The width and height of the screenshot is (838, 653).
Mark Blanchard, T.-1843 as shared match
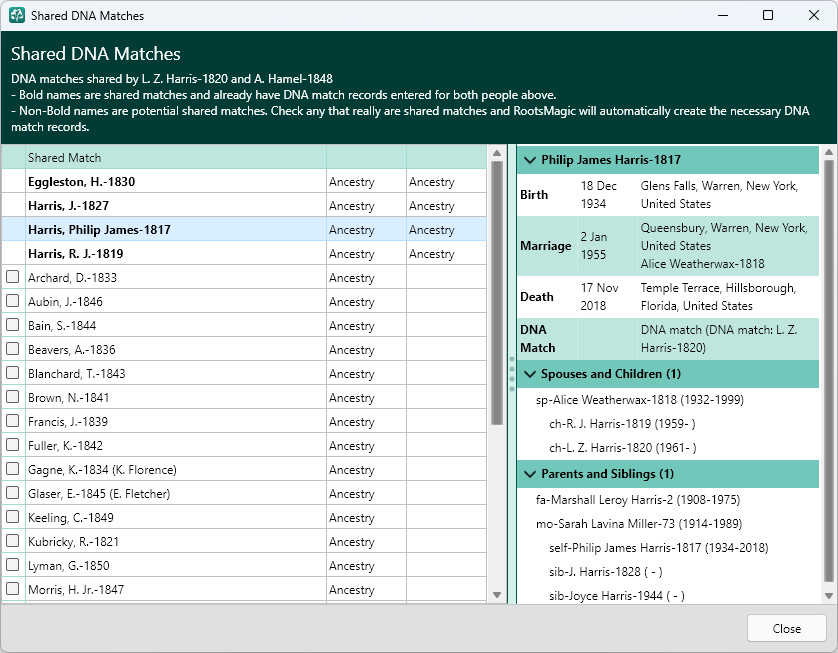(12, 373)
